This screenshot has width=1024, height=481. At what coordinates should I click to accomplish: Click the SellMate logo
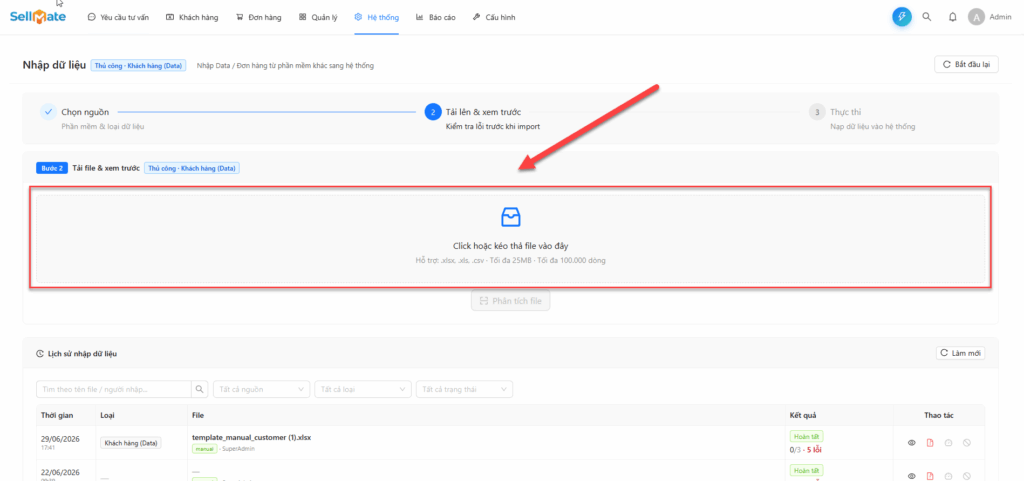[x=38, y=17]
